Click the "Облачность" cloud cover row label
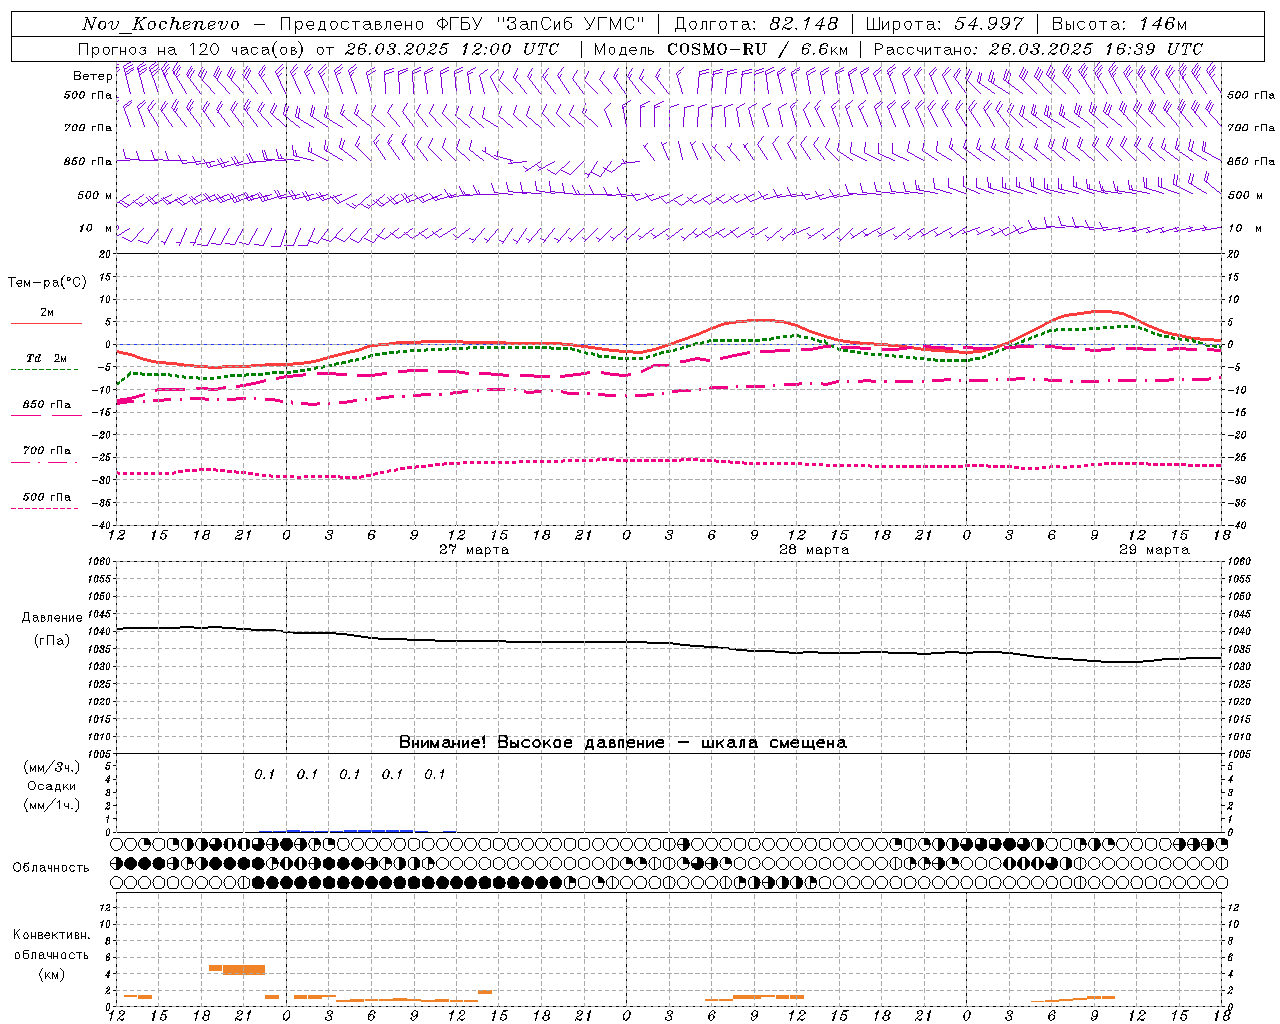This screenshot has width=1280, height=1024. coord(51,867)
